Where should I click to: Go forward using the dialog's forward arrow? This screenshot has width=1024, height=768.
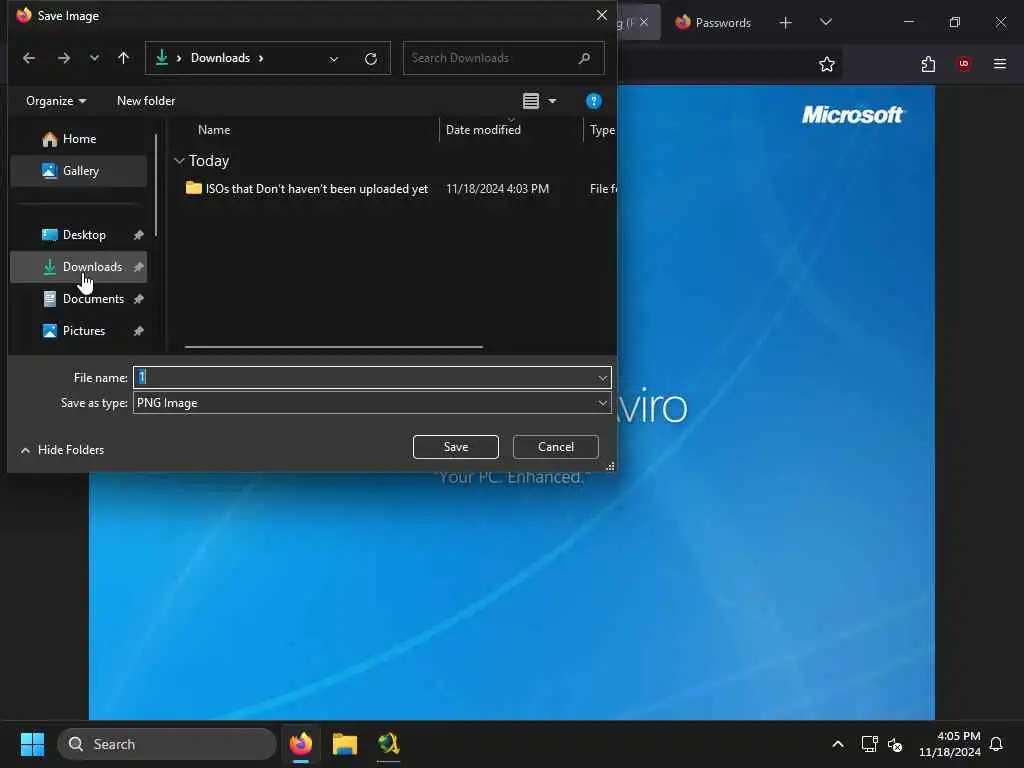click(x=63, y=58)
